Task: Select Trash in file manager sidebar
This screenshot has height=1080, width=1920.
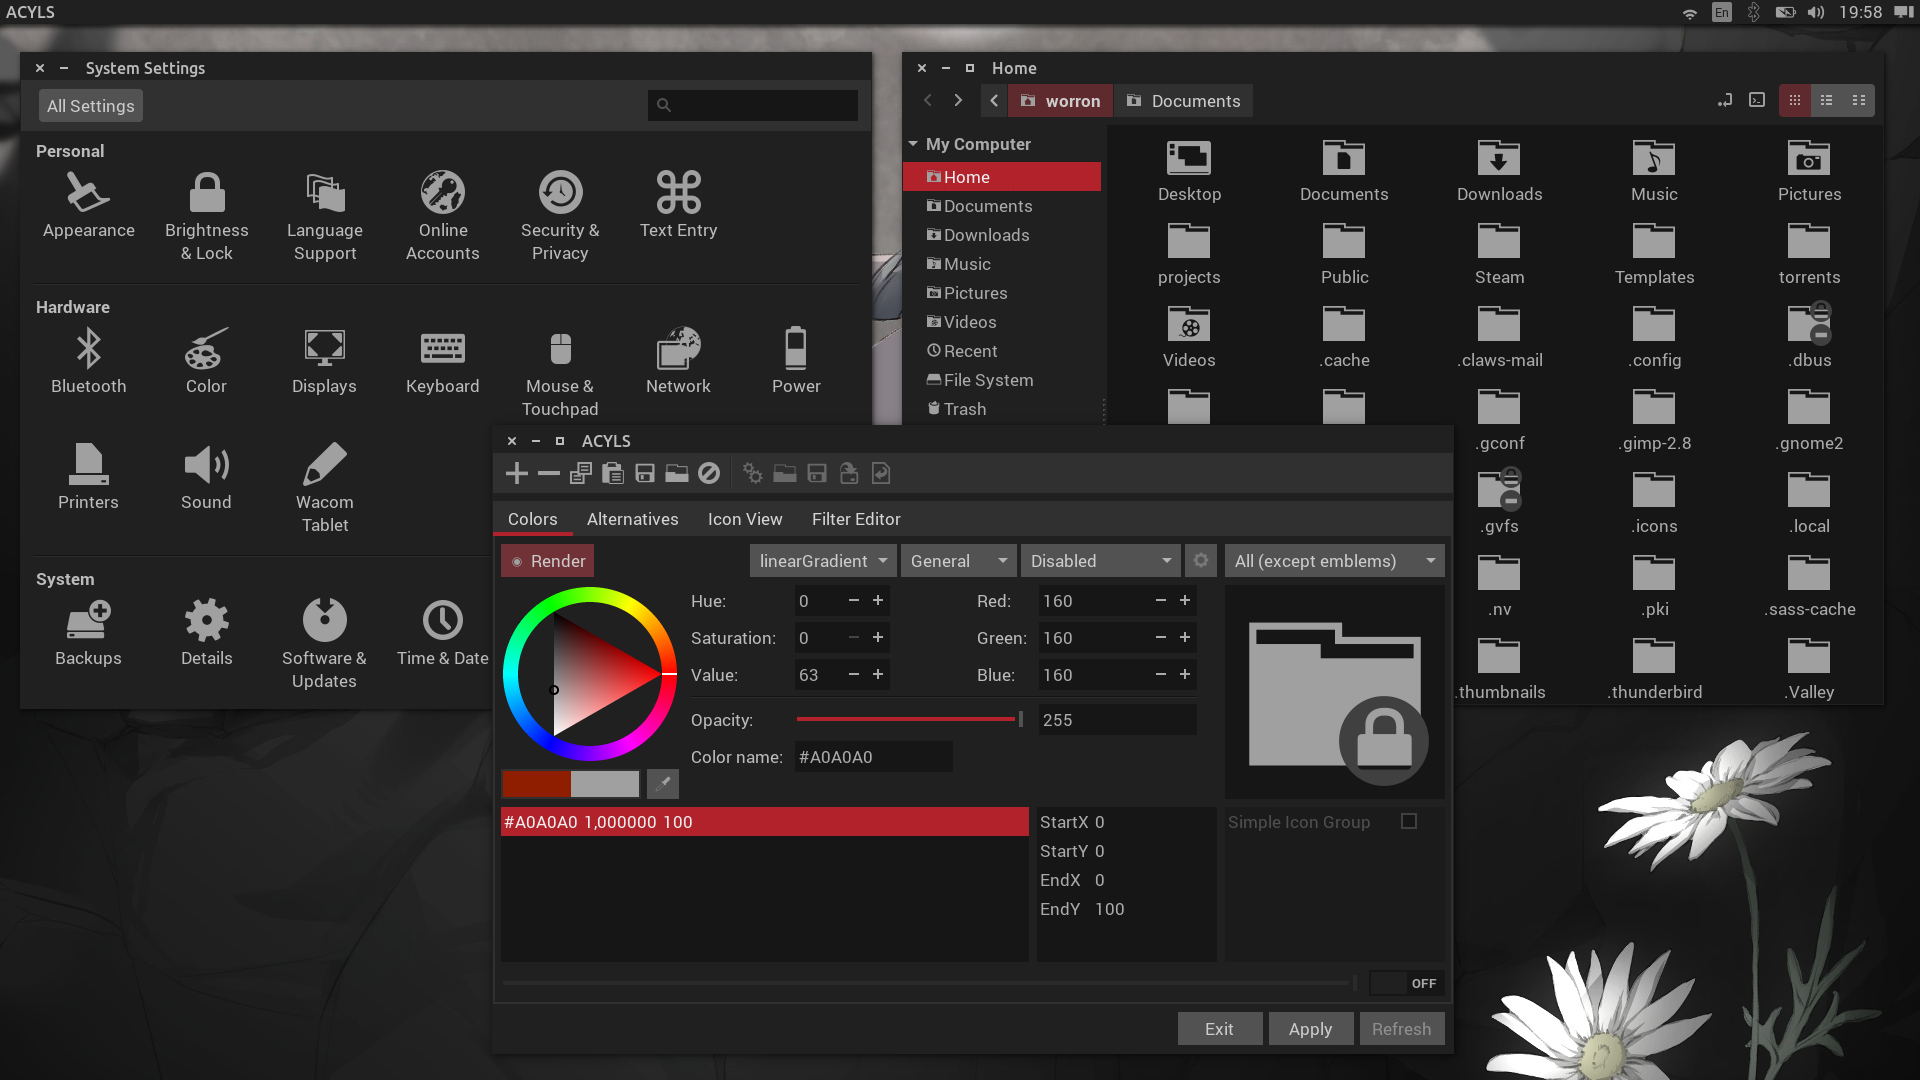Action: pos(1002,409)
